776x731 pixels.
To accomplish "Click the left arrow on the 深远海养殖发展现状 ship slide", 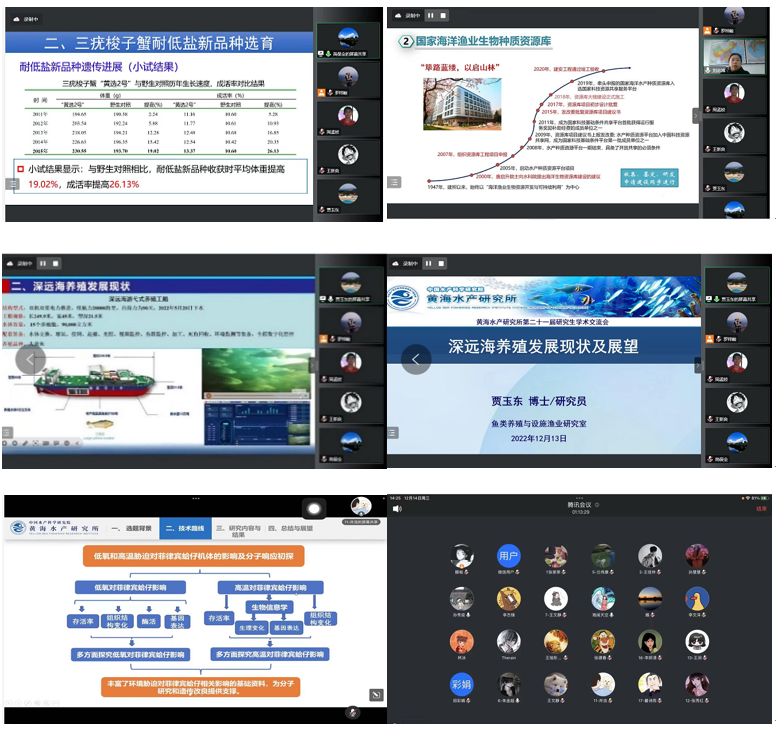I will coord(31,359).
